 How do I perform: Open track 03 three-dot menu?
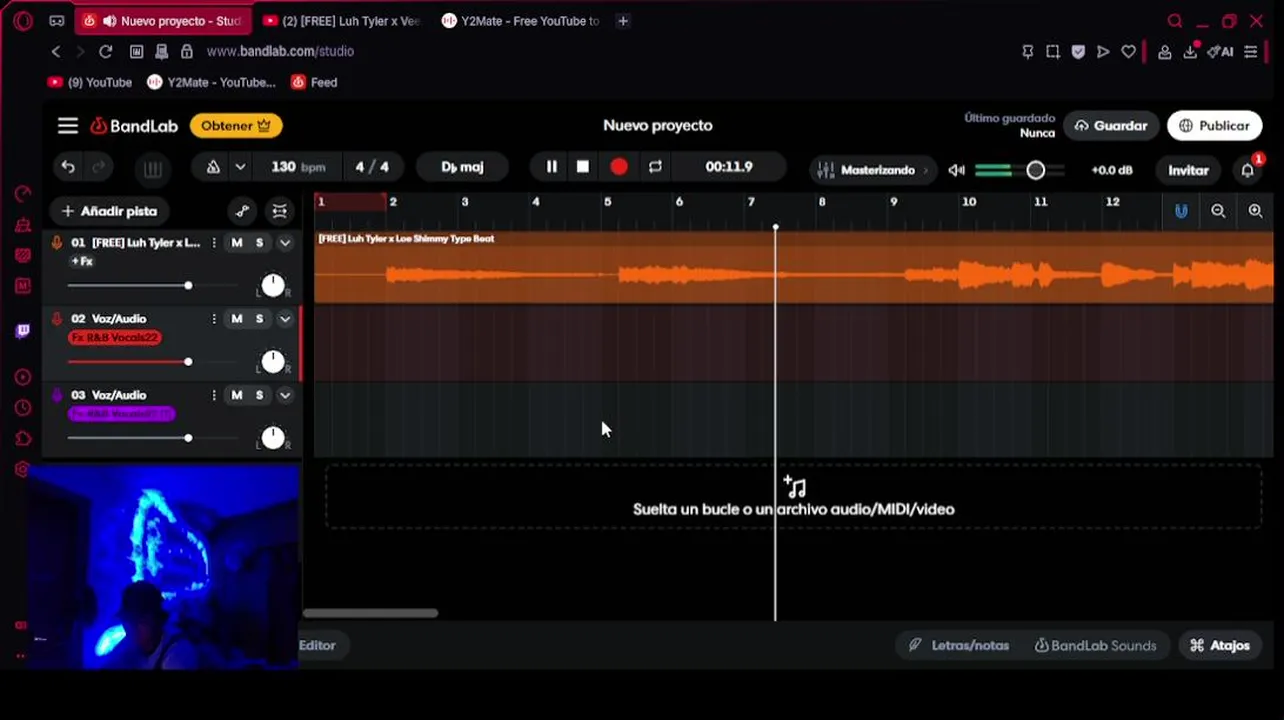coord(214,395)
